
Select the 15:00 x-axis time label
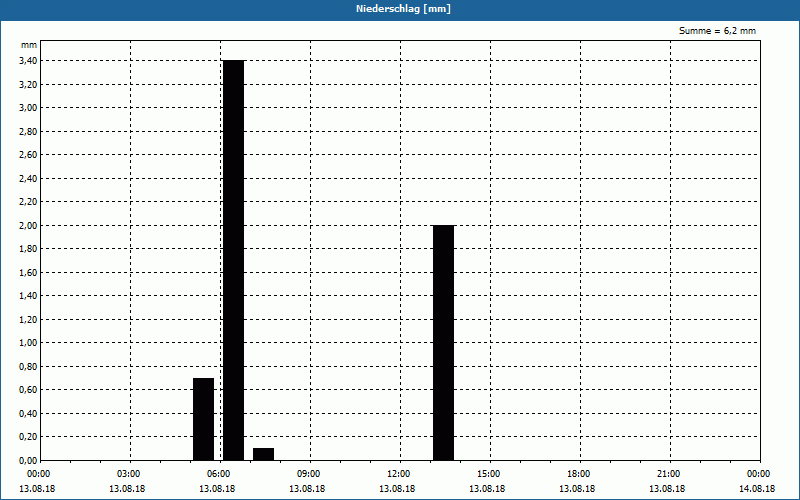489,474
